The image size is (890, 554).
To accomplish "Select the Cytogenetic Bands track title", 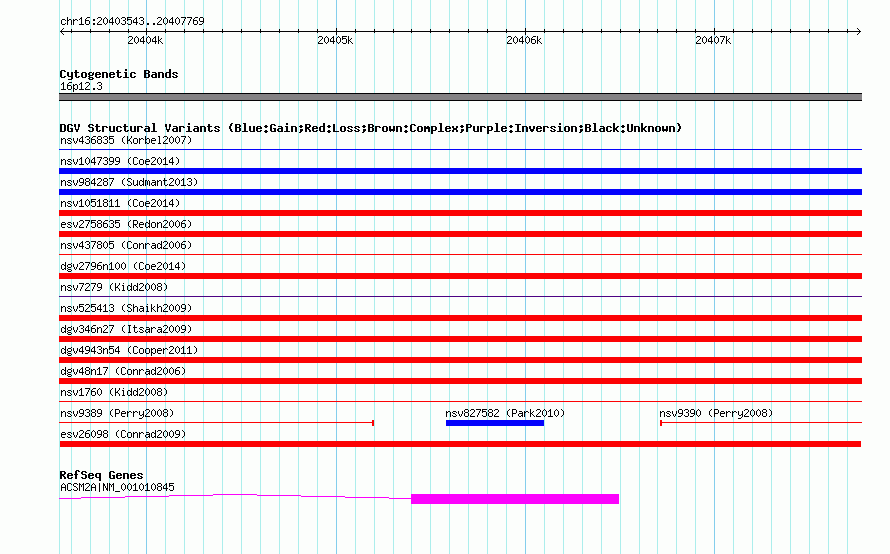I will tap(119, 74).
